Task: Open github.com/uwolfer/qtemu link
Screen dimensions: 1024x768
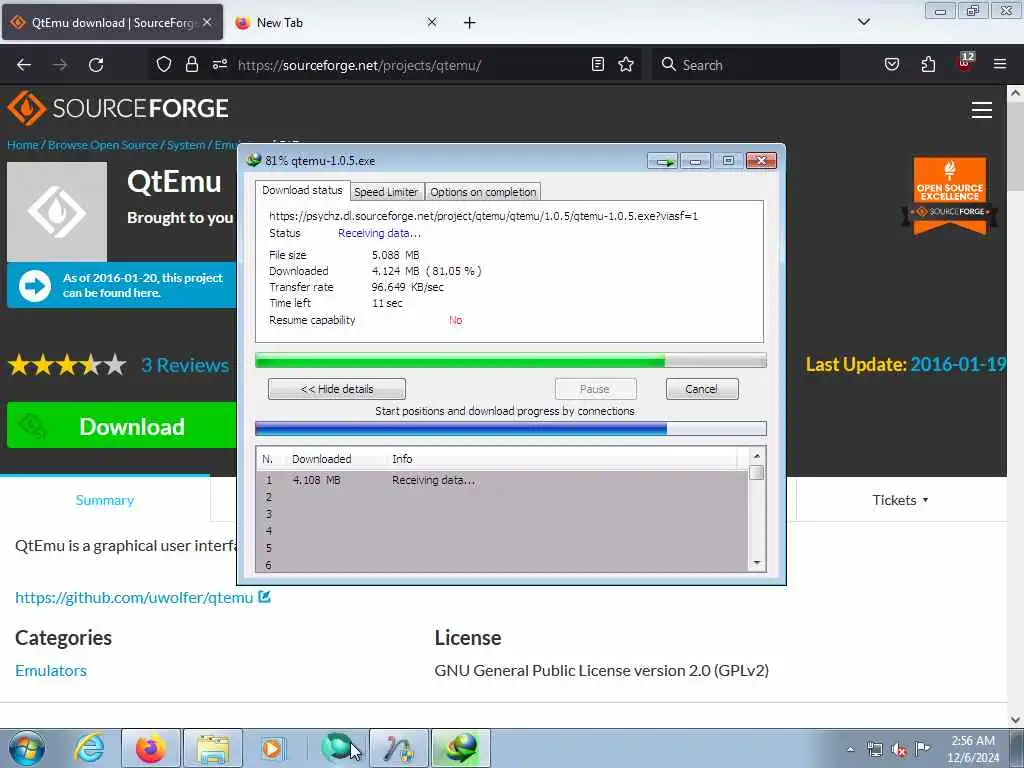Action: pos(134,598)
